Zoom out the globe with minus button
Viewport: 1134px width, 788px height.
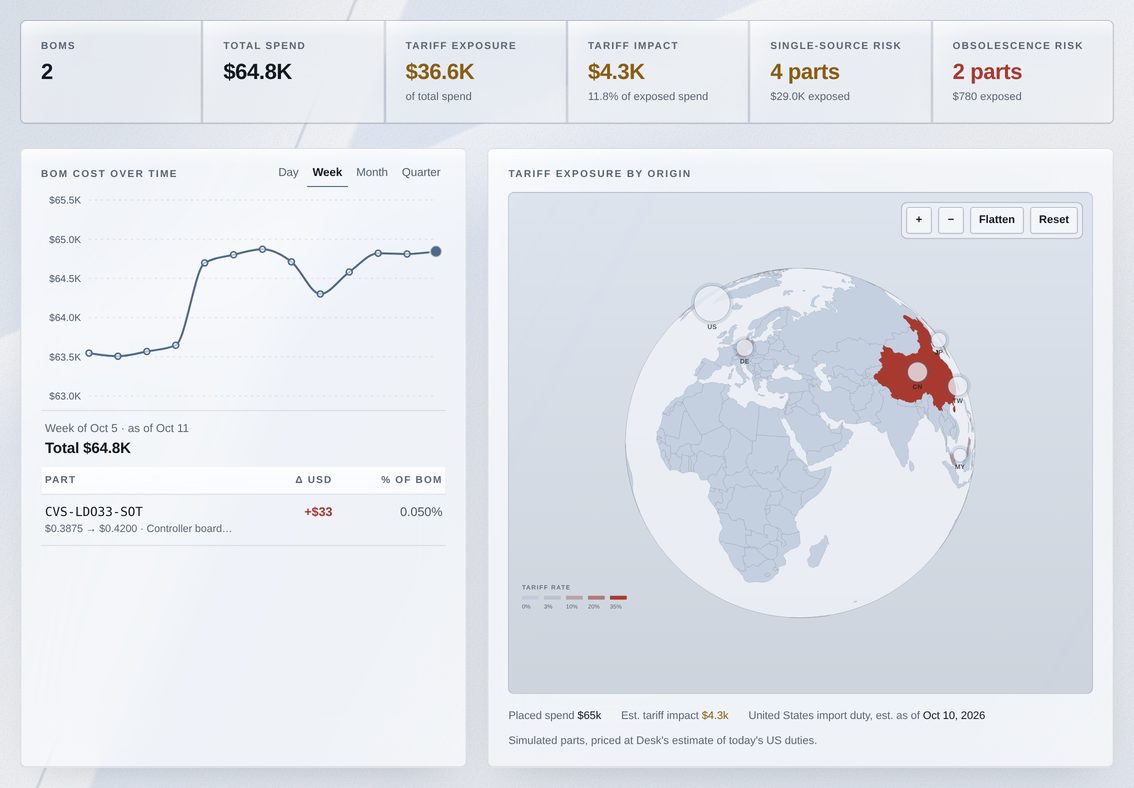click(x=950, y=220)
